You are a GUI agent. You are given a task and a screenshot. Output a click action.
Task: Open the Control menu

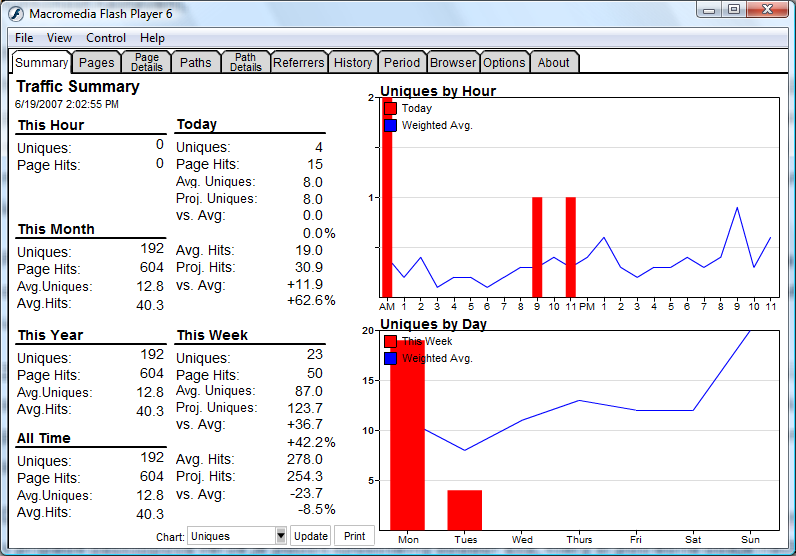pos(106,38)
